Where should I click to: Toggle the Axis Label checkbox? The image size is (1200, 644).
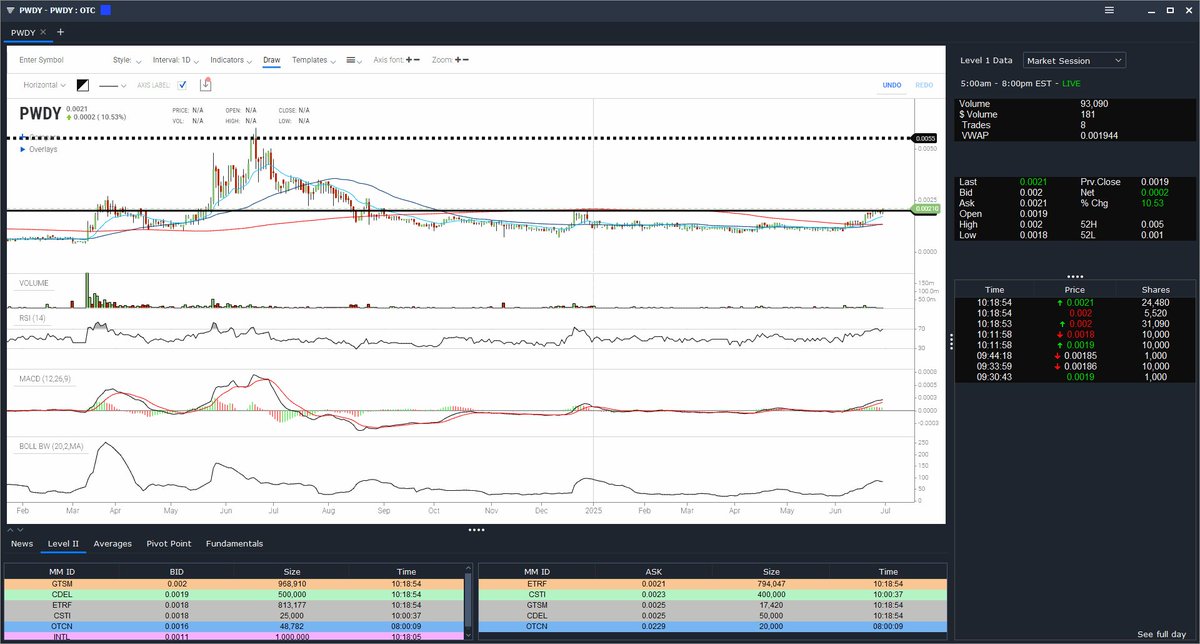[182, 85]
